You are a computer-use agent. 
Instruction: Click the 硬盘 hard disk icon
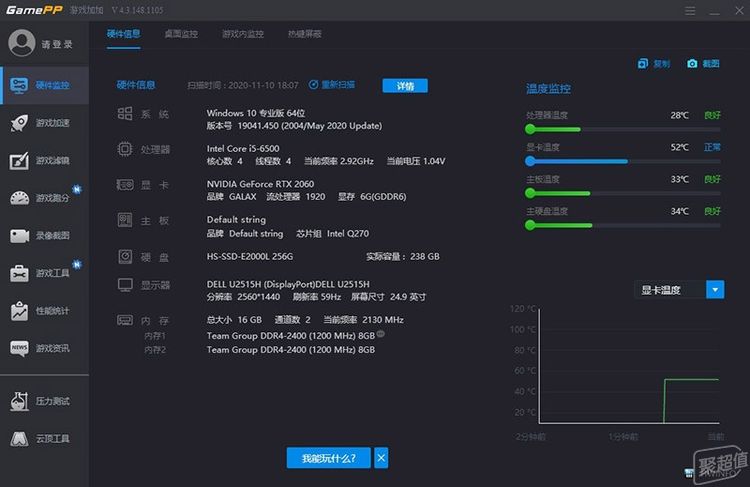[125, 257]
